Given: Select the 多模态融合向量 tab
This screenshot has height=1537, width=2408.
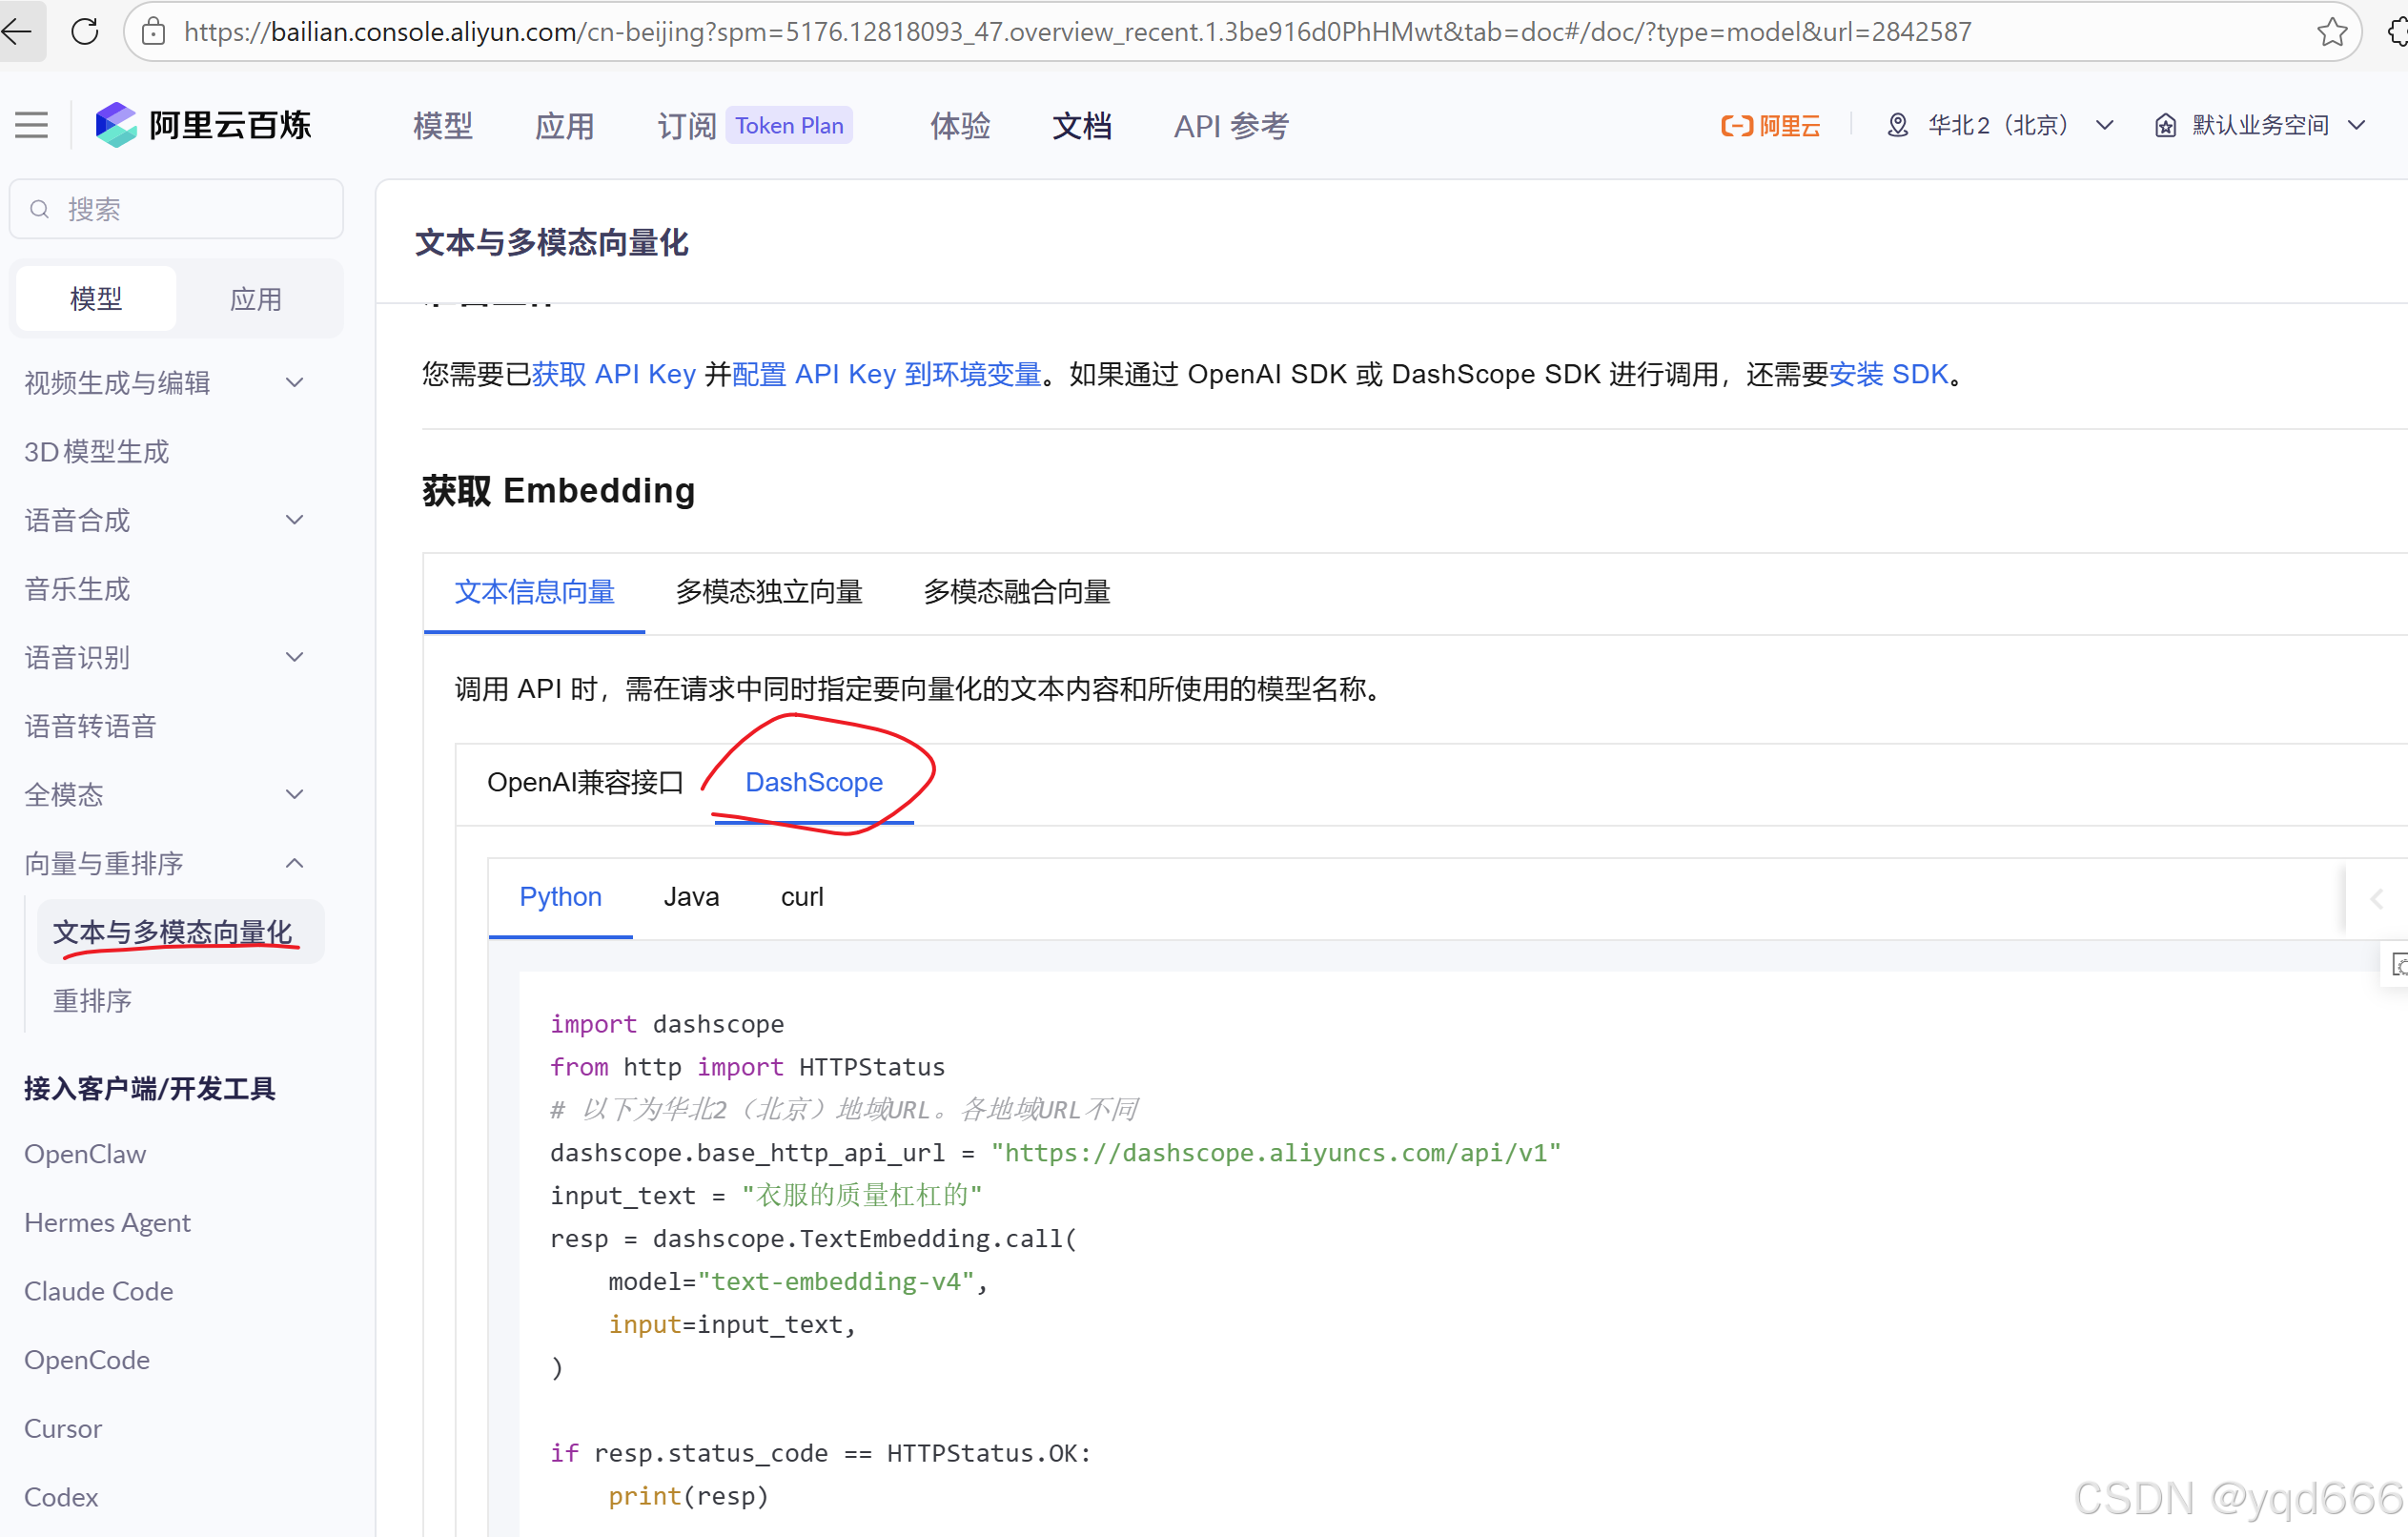Looking at the screenshot, I should [x=1016, y=591].
